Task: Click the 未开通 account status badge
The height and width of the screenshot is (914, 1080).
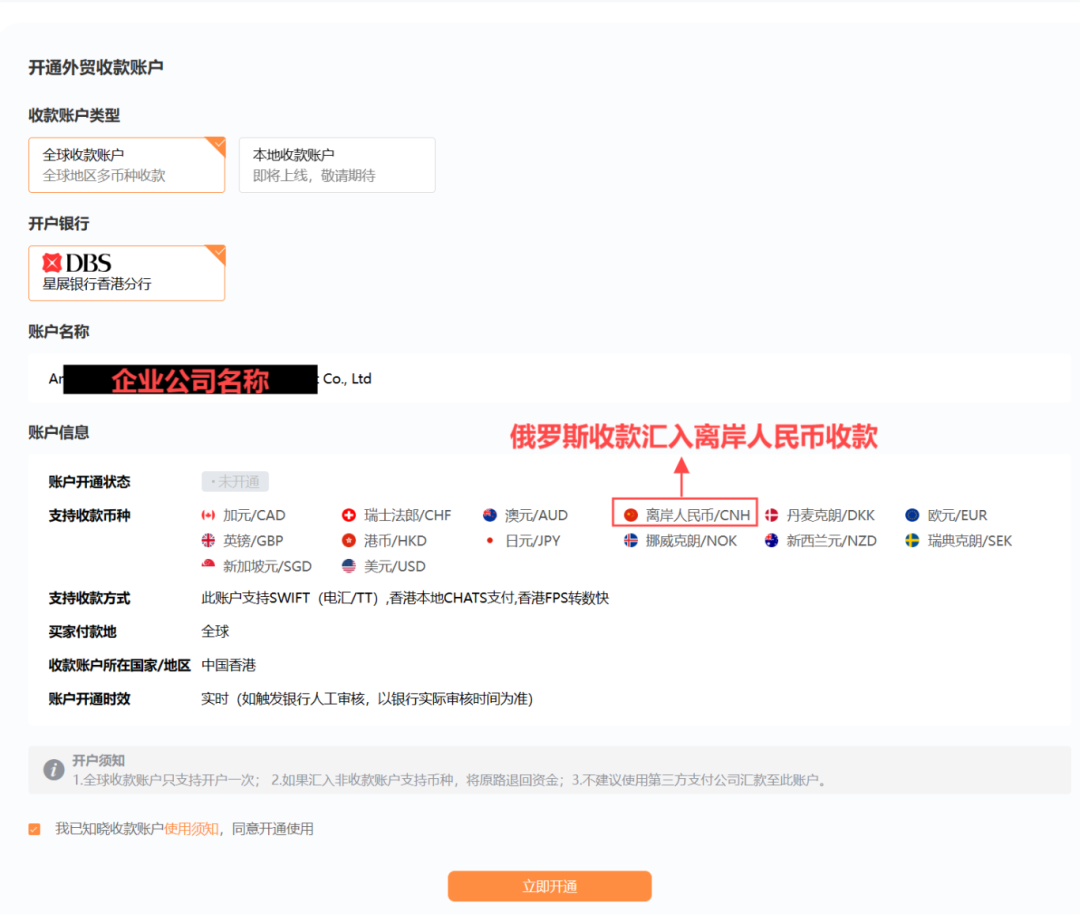Action: [x=235, y=482]
